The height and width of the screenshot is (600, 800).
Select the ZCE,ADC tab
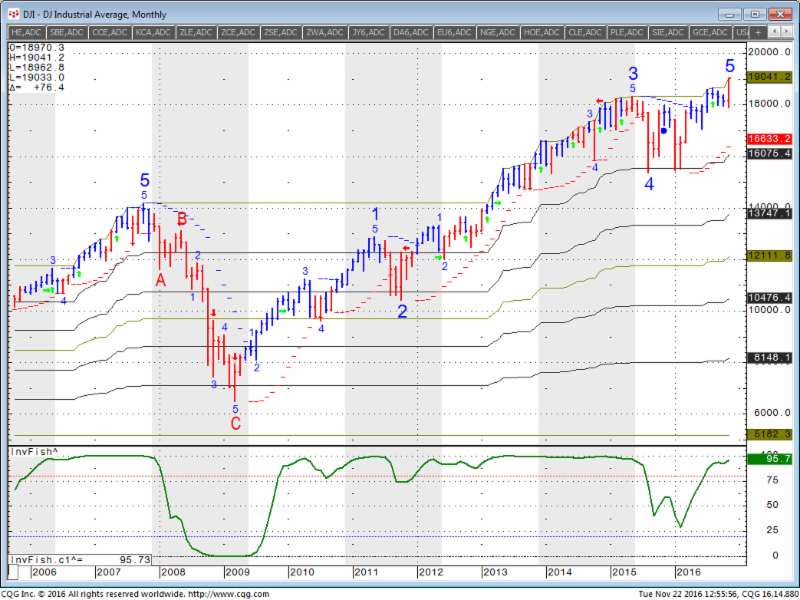pyautogui.click(x=238, y=32)
